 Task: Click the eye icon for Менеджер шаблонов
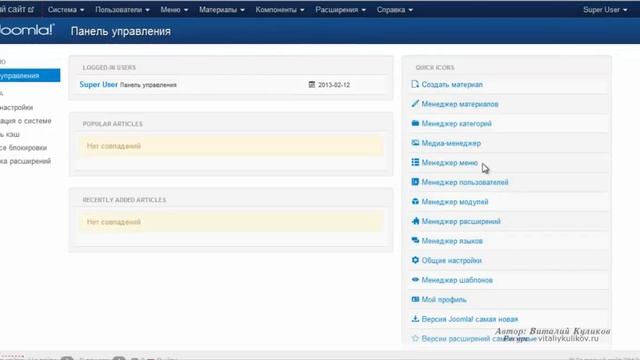415,280
